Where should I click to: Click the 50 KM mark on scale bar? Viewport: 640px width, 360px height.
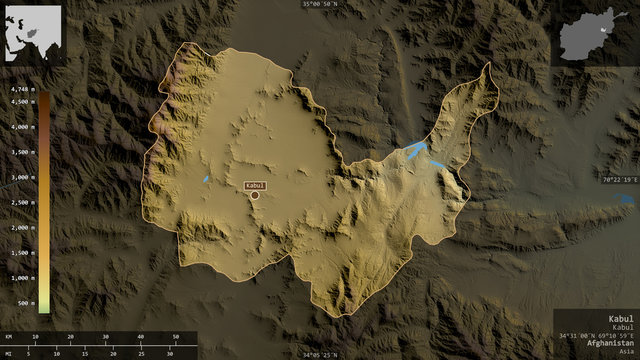[176, 337]
